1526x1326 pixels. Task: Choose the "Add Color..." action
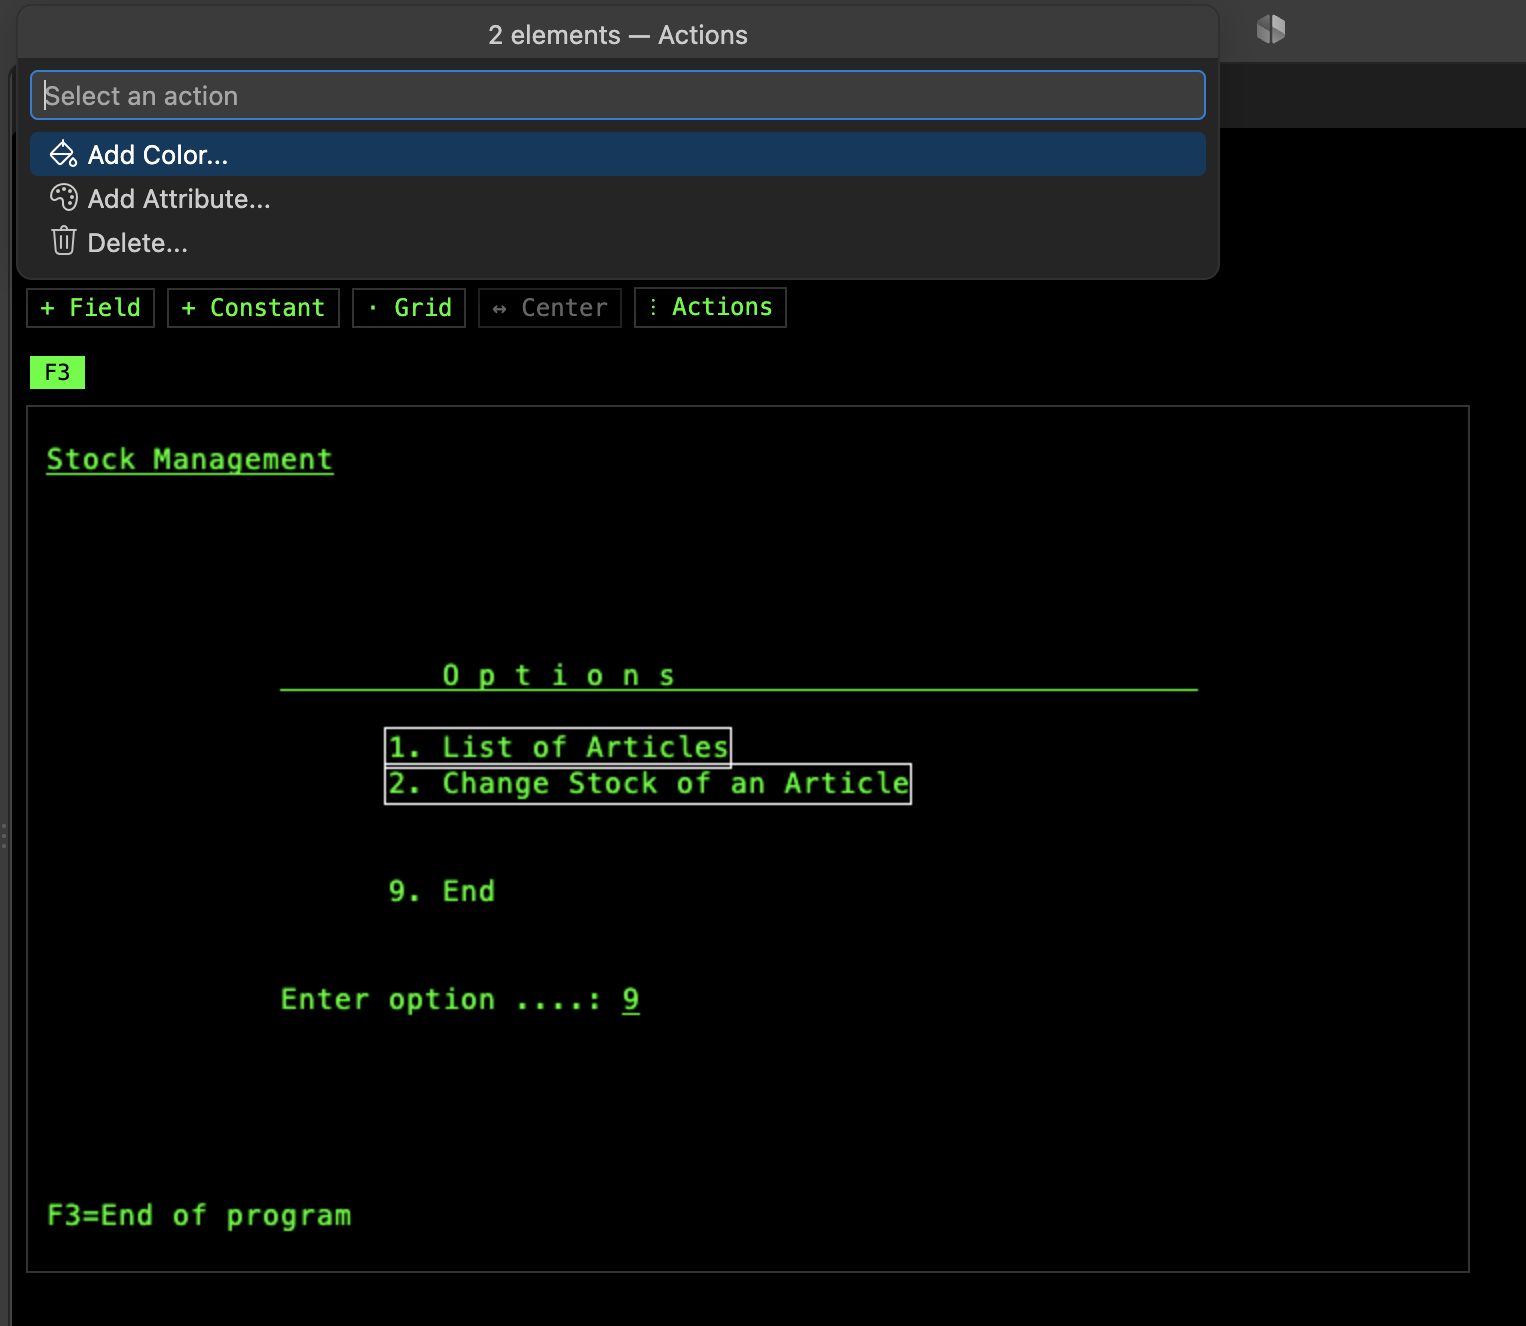coord(617,154)
